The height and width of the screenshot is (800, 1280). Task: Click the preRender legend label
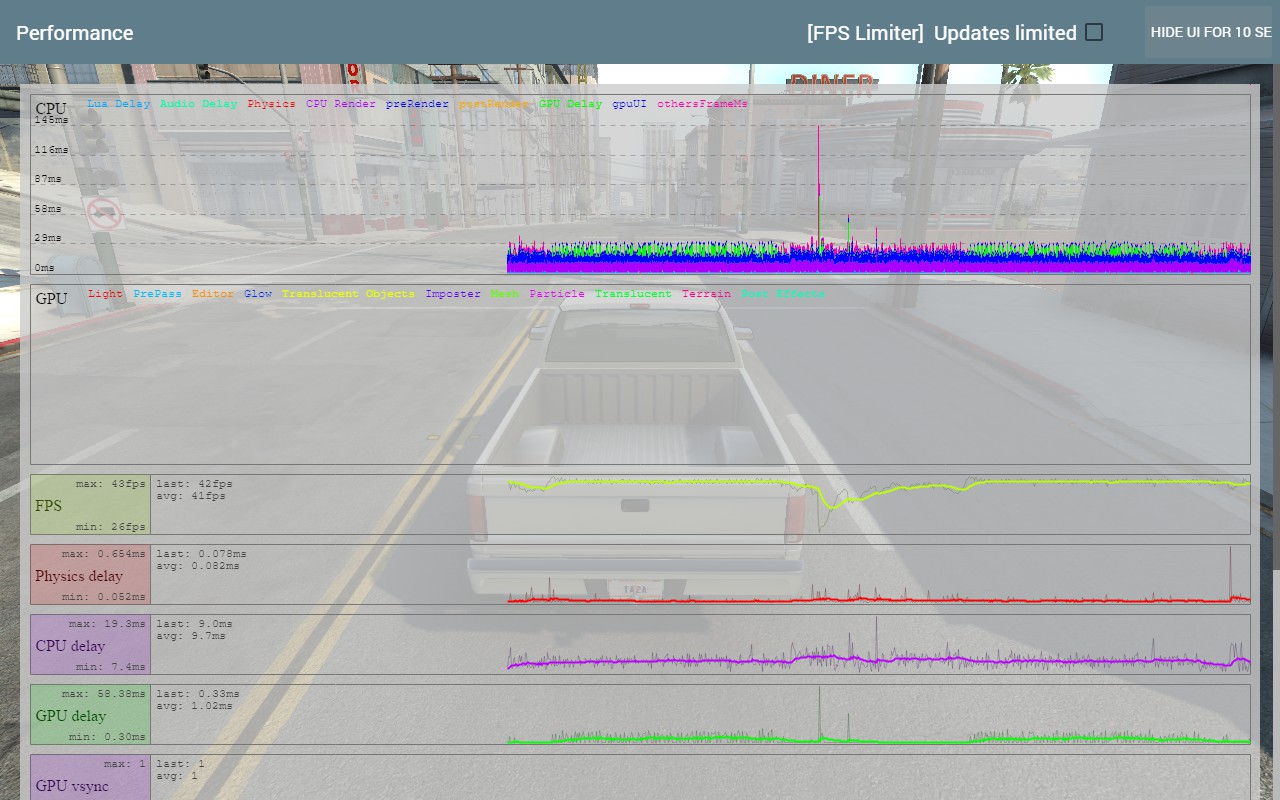click(417, 104)
